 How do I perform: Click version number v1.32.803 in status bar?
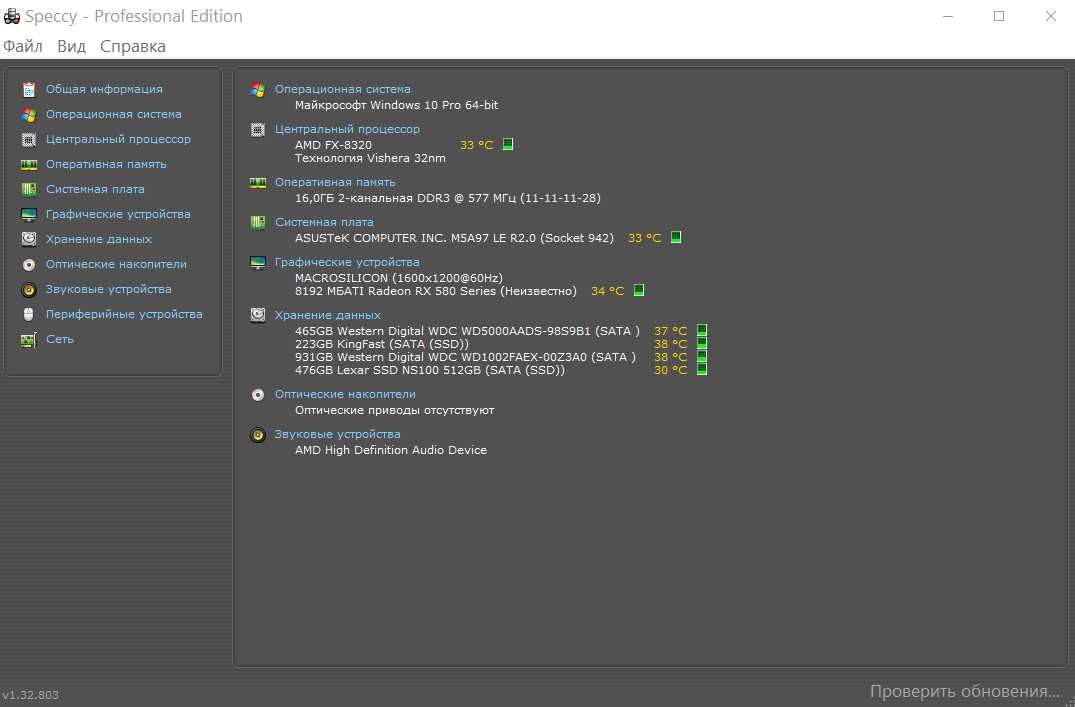point(31,695)
